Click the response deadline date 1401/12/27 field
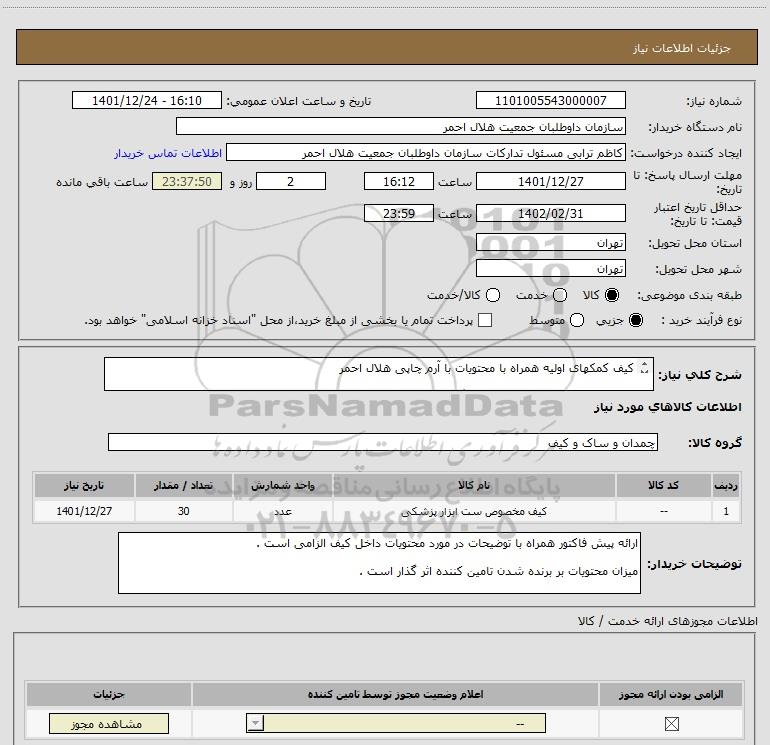Screen dimensions: 770x745 pos(550,181)
